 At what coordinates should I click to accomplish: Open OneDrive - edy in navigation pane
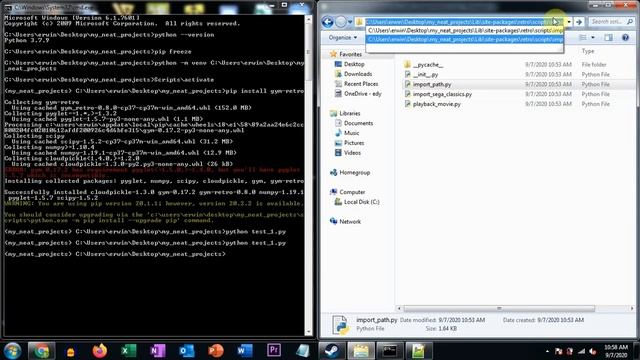[362, 93]
